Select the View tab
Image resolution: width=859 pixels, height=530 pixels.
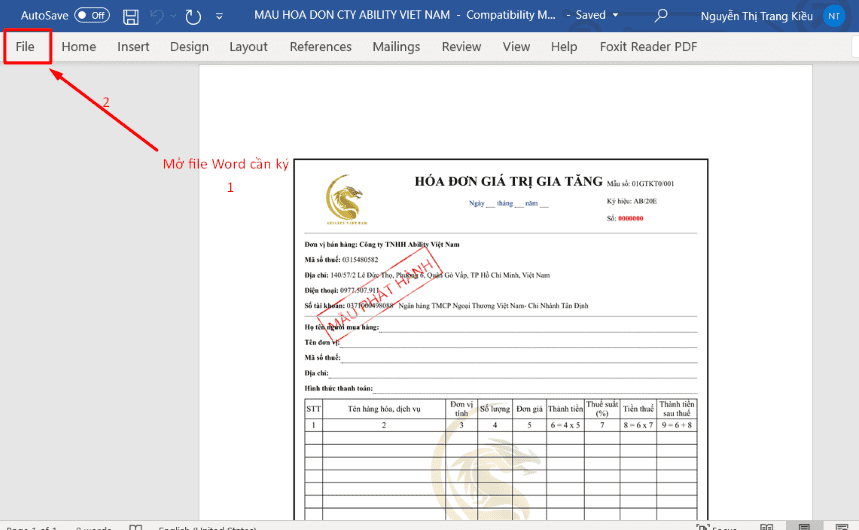pyautogui.click(x=516, y=47)
